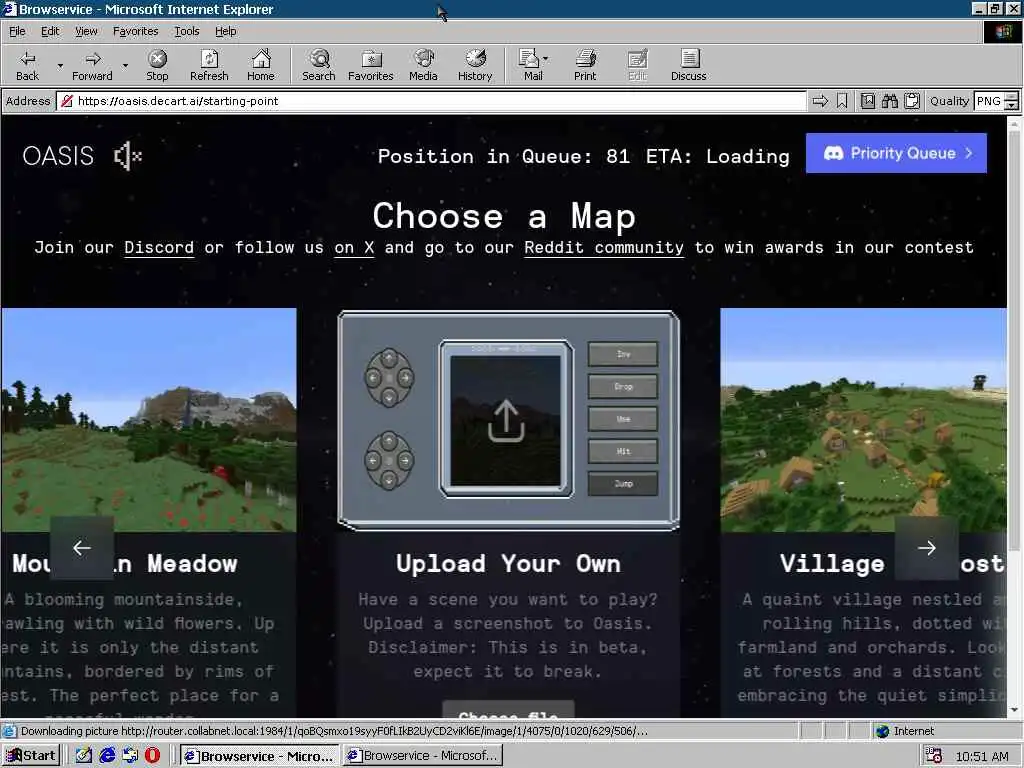Screen dimensions: 1024x768
Task: Refresh the current page
Action: (209, 65)
